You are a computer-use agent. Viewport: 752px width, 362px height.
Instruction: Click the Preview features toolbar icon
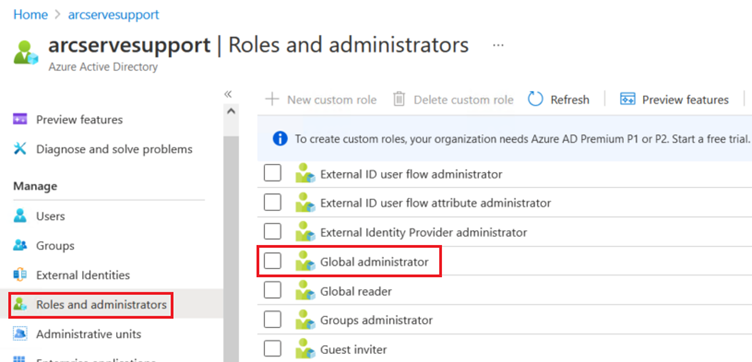pos(627,99)
